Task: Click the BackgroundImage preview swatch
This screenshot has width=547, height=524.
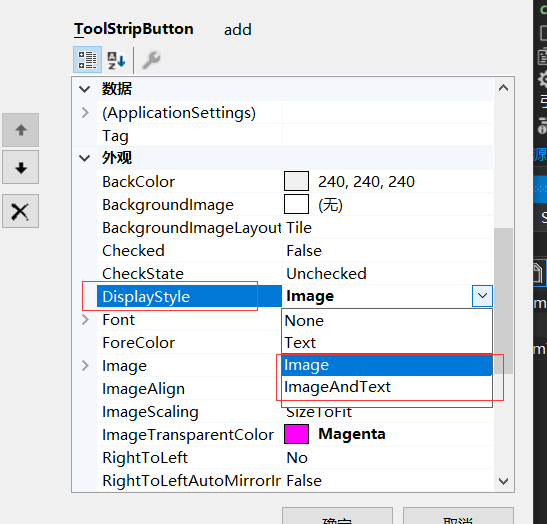Action: (296, 204)
